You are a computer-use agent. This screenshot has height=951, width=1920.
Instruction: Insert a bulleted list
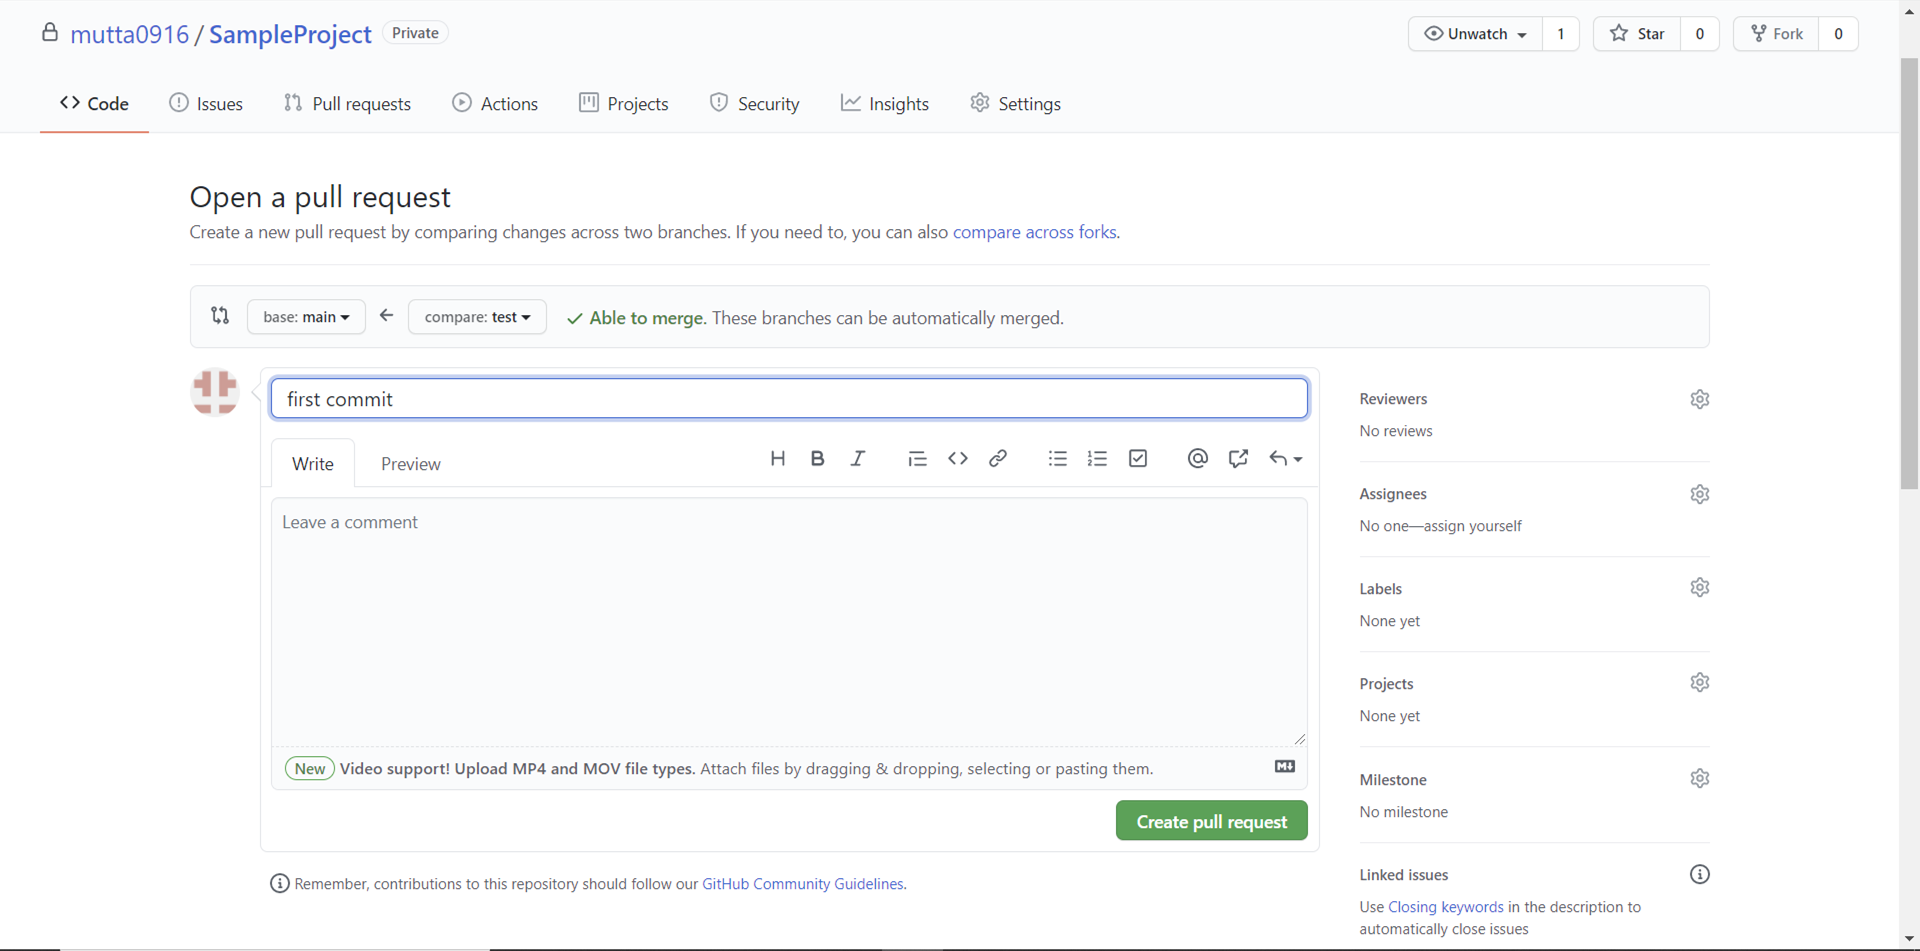[x=1058, y=459]
